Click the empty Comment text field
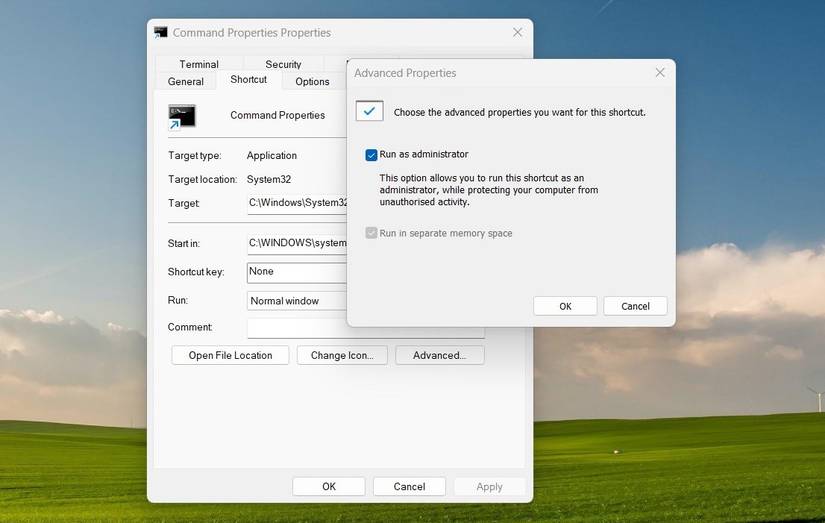The image size is (825, 523). pos(296,328)
